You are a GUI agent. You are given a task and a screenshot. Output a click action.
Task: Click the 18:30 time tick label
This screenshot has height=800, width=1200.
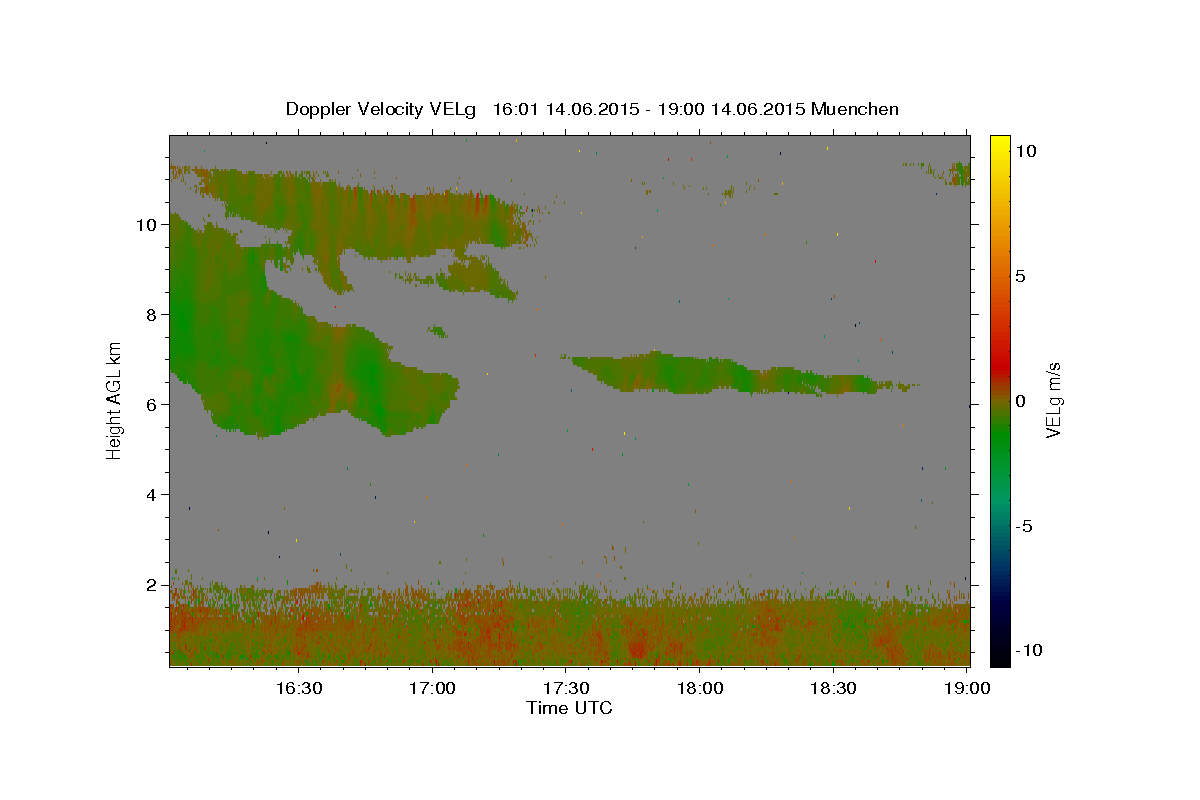834,688
